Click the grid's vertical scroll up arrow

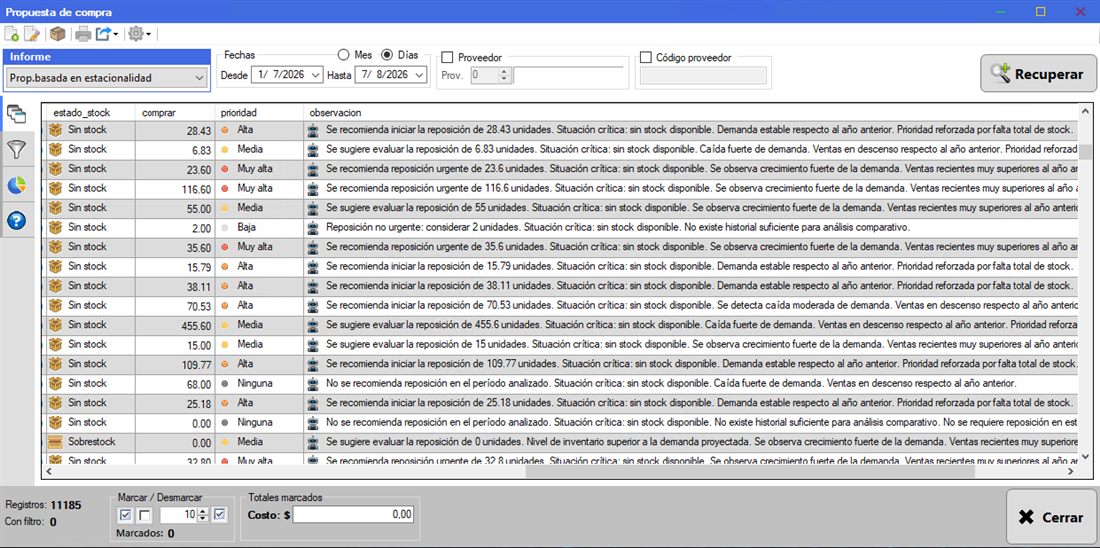(1085, 112)
